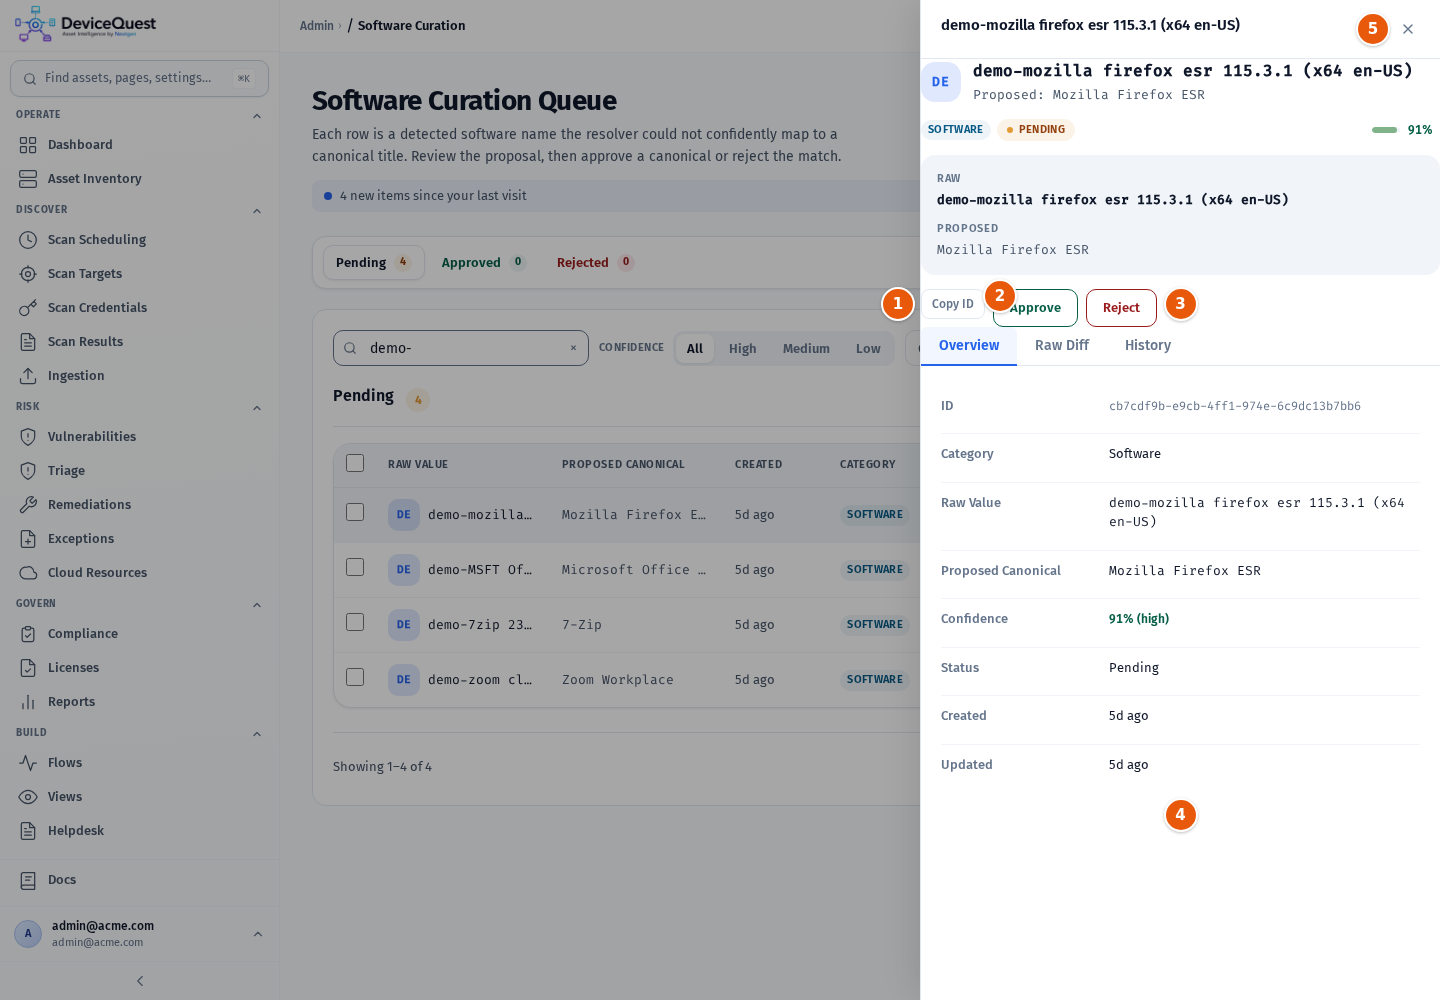Open Vulnerabilities shield icon
1440x1000 pixels.
pyautogui.click(x=28, y=437)
